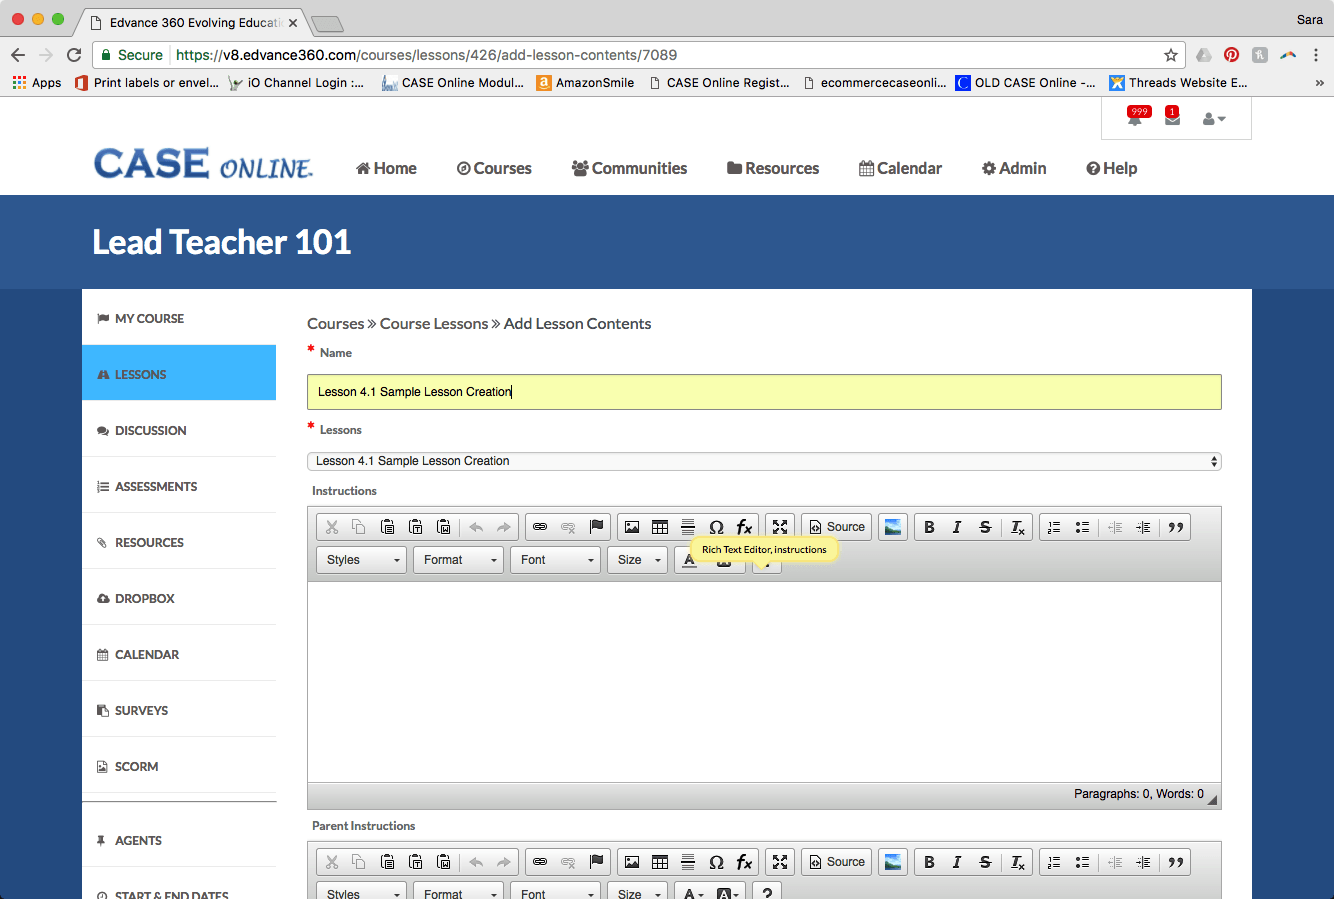Image resolution: width=1334 pixels, height=899 pixels.
Task: Click Source button in Instructions editor
Action: 837,527
